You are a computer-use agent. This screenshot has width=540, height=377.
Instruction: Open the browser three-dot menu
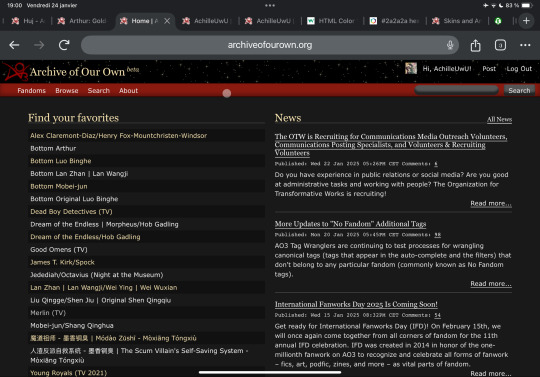(525, 45)
